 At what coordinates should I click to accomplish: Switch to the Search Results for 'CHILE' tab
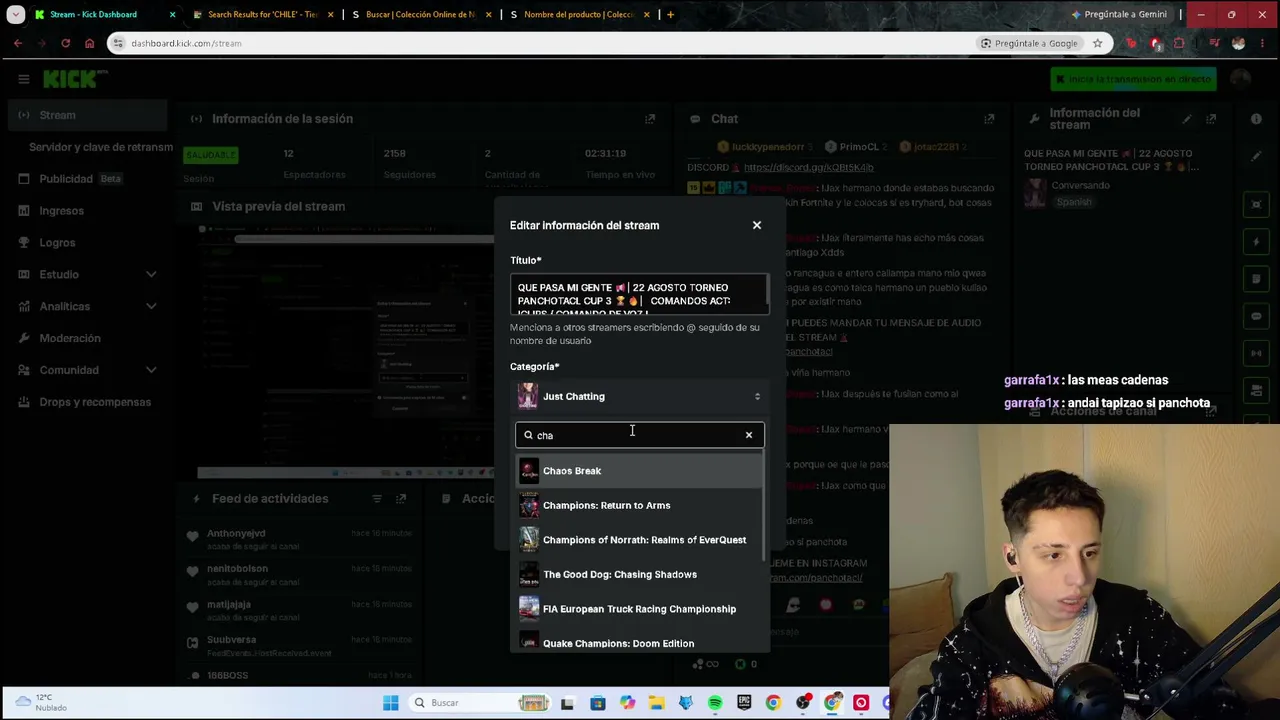point(263,14)
